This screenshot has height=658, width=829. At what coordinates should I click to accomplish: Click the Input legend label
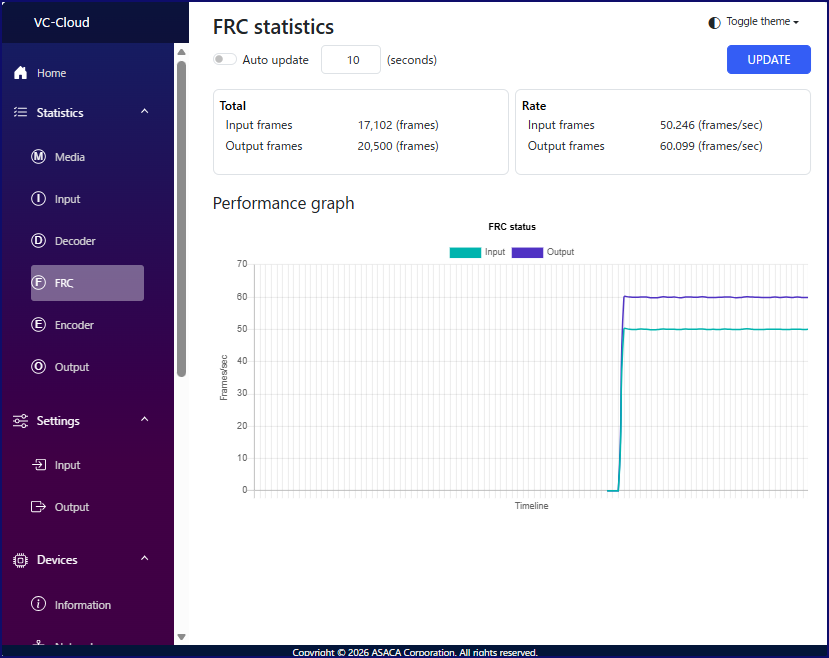point(495,252)
